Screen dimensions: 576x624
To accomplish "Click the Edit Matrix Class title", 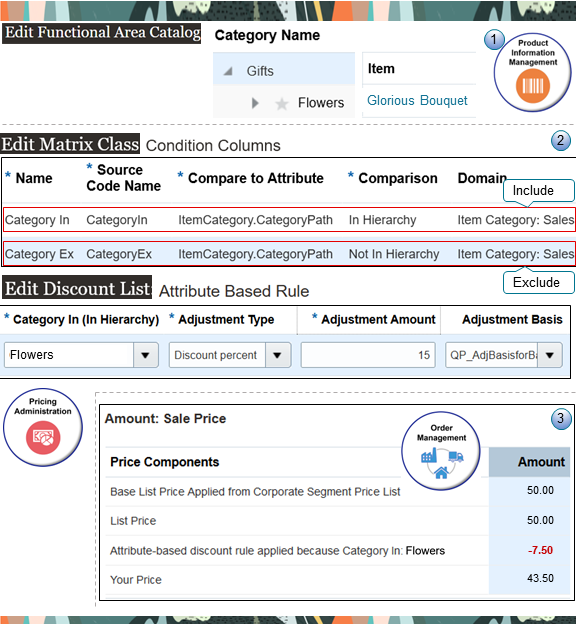I will 70,144.
